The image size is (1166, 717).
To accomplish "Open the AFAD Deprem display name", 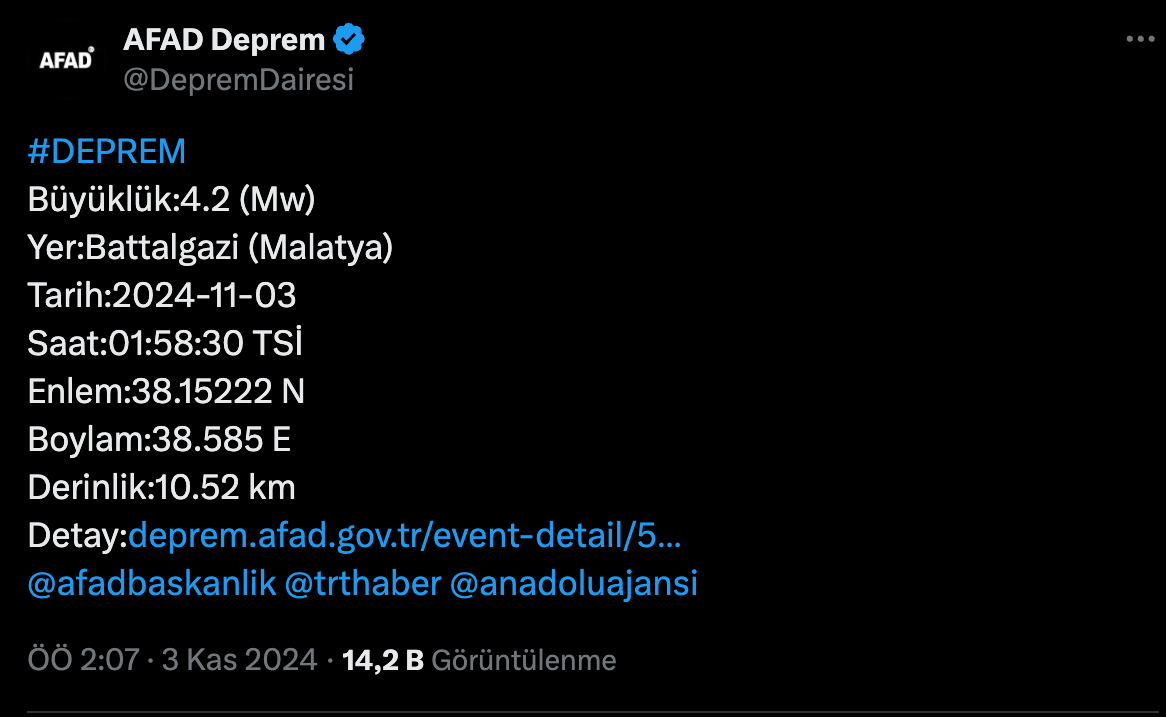I will 224,39.
